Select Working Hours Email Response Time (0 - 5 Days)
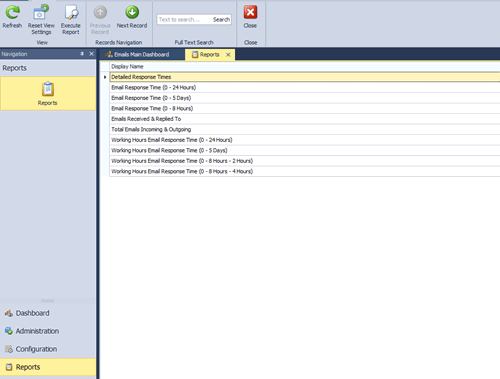 304,151
